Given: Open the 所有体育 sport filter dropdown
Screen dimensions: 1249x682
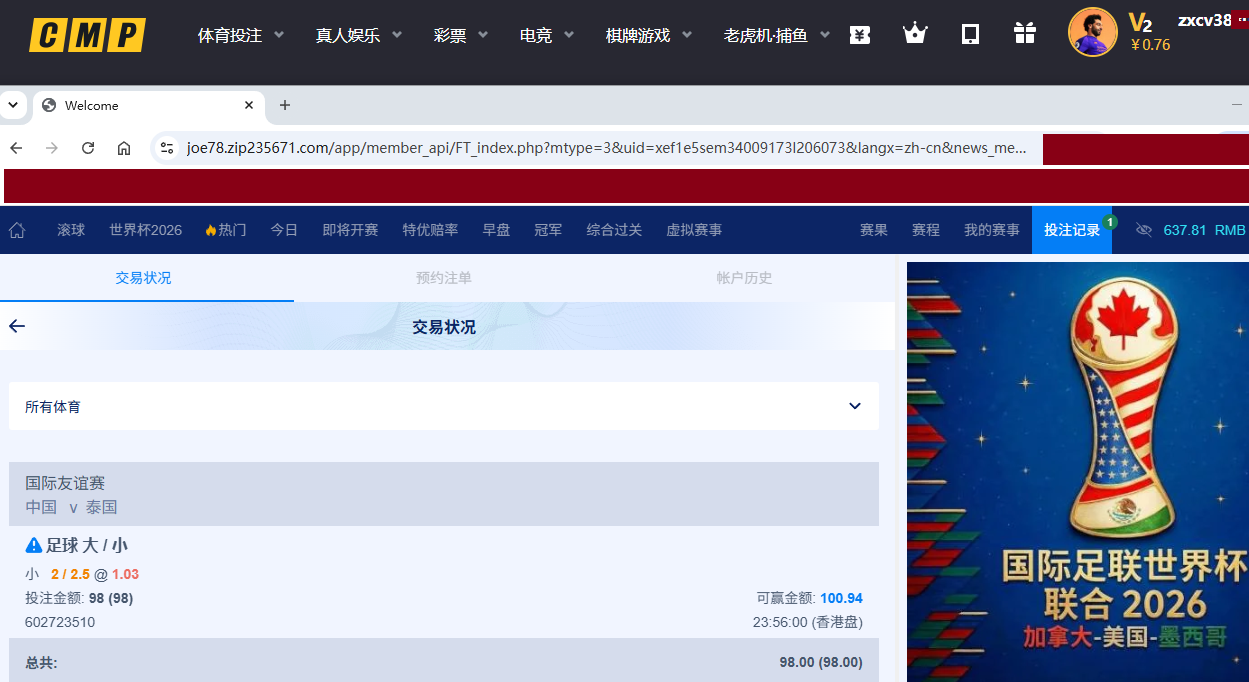Looking at the screenshot, I should coord(444,406).
